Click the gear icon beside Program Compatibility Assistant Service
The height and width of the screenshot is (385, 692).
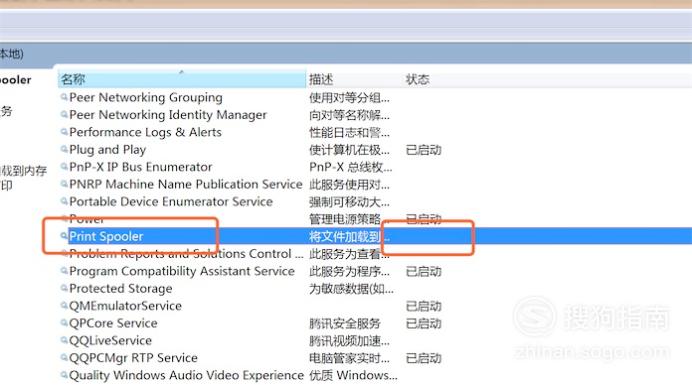(x=64, y=271)
